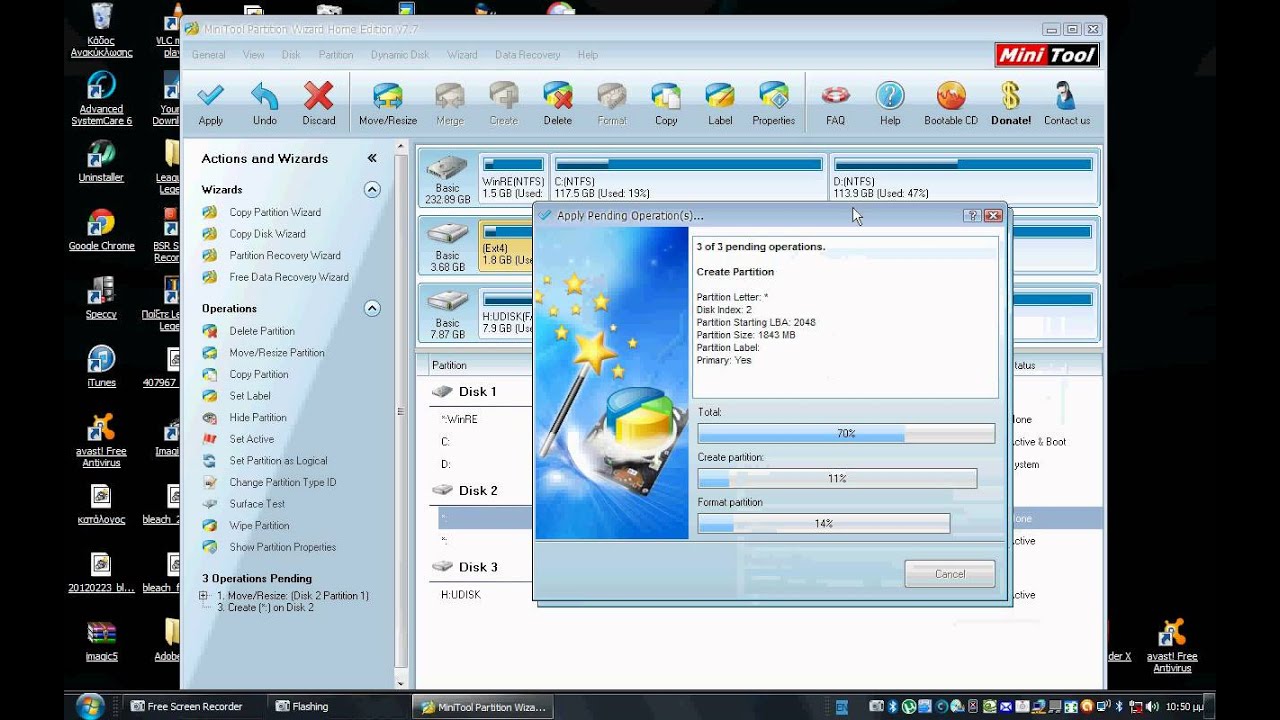The height and width of the screenshot is (720, 1280).
Task: Click the Donate! dollar icon
Action: click(1011, 103)
